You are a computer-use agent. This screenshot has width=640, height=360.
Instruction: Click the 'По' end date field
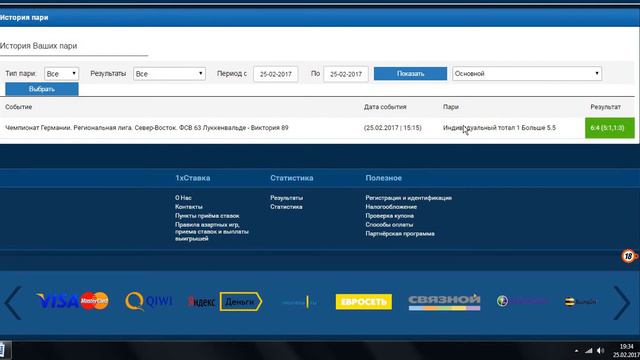[x=346, y=74]
